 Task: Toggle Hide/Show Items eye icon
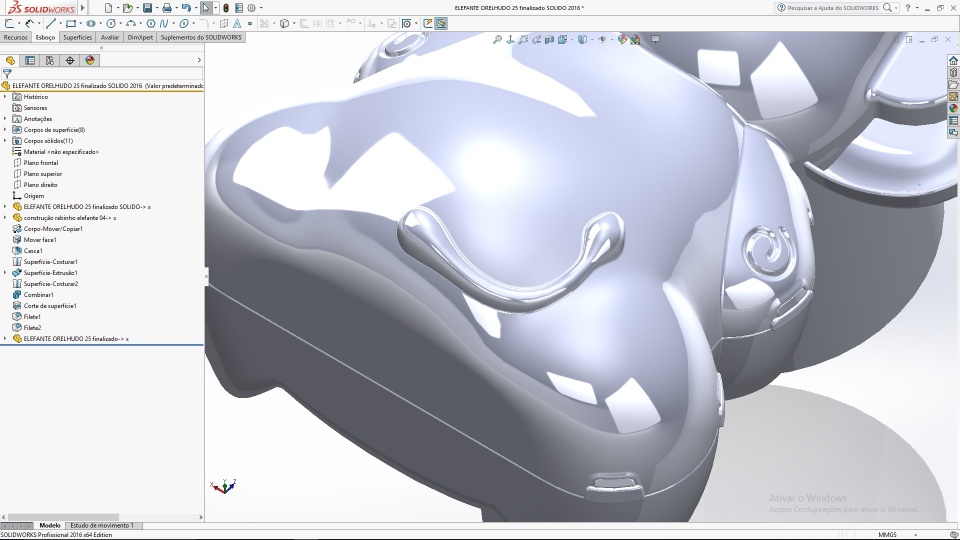tap(602, 39)
